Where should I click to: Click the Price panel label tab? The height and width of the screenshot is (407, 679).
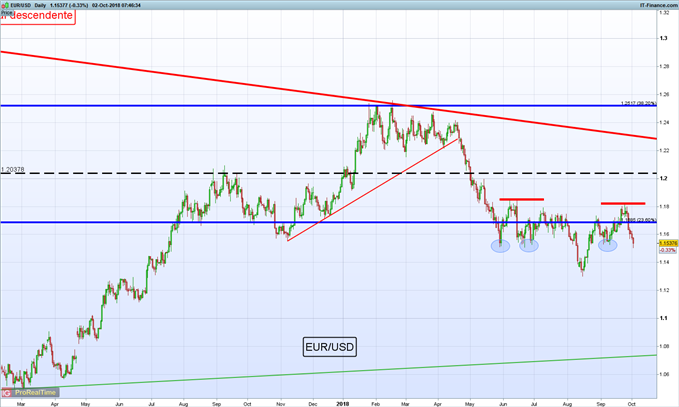click(x=6, y=13)
